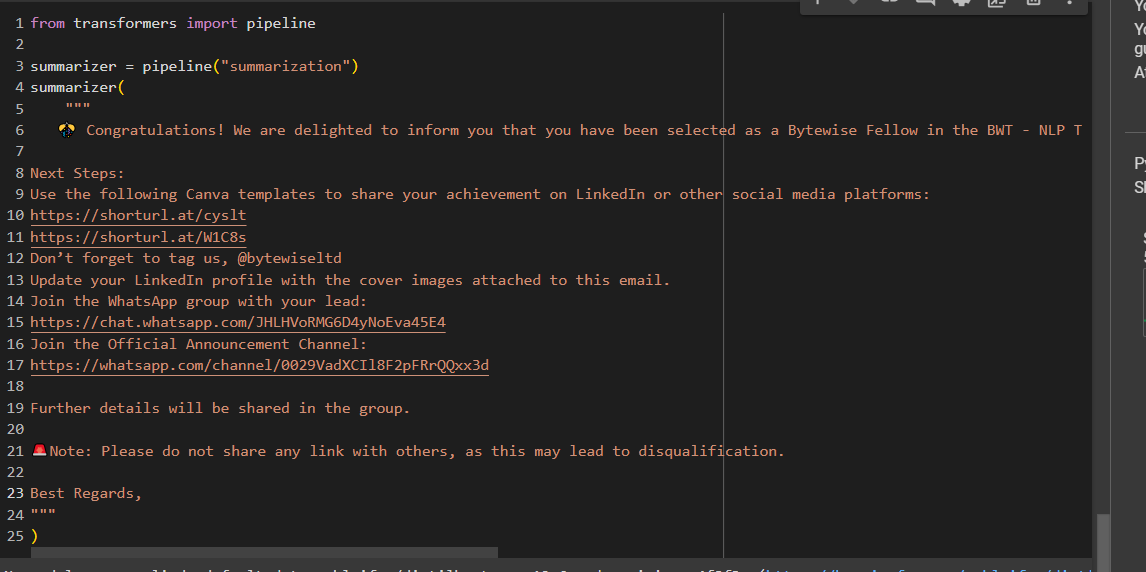Click the vertical scrollbar thumb beside the cell
Viewport: 1146px width, 572px height.
click(1103, 543)
